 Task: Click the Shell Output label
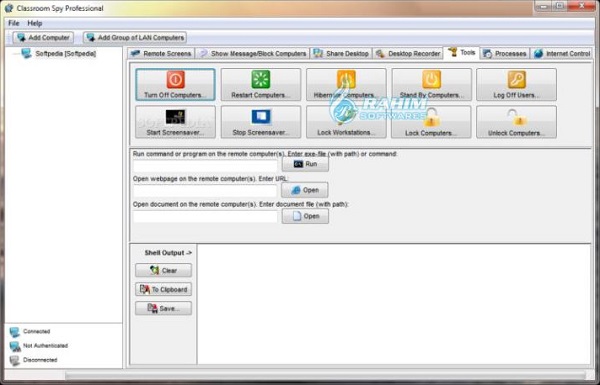[168, 253]
